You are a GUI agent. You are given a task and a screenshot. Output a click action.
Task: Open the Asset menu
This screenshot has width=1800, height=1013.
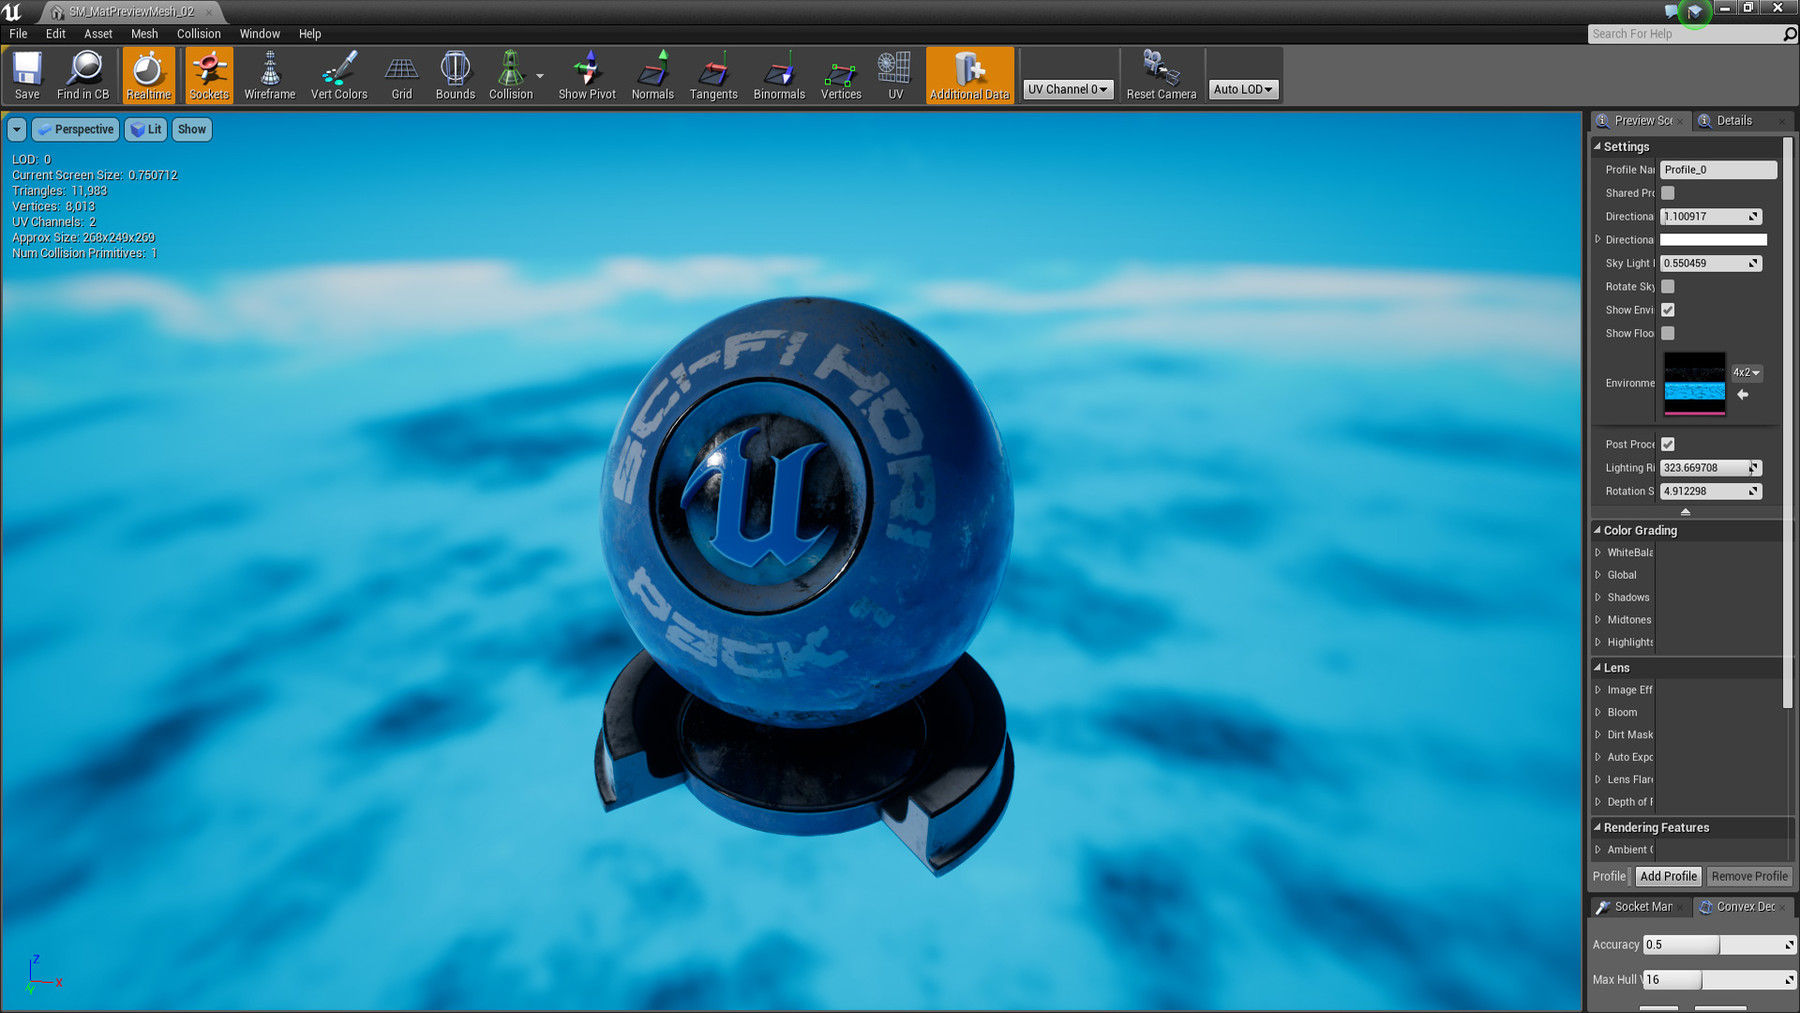click(x=98, y=33)
